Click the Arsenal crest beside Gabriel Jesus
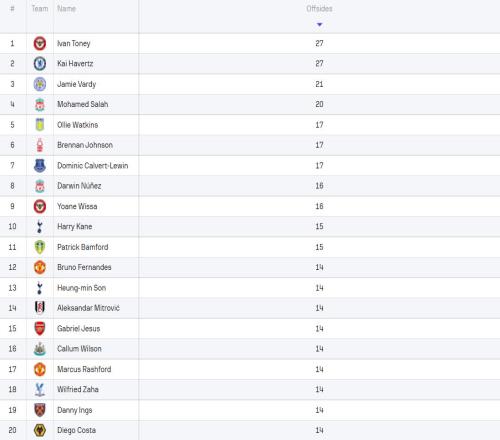This screenshot has width=500, height=440. pyautogui.click(x=40, y=328)
